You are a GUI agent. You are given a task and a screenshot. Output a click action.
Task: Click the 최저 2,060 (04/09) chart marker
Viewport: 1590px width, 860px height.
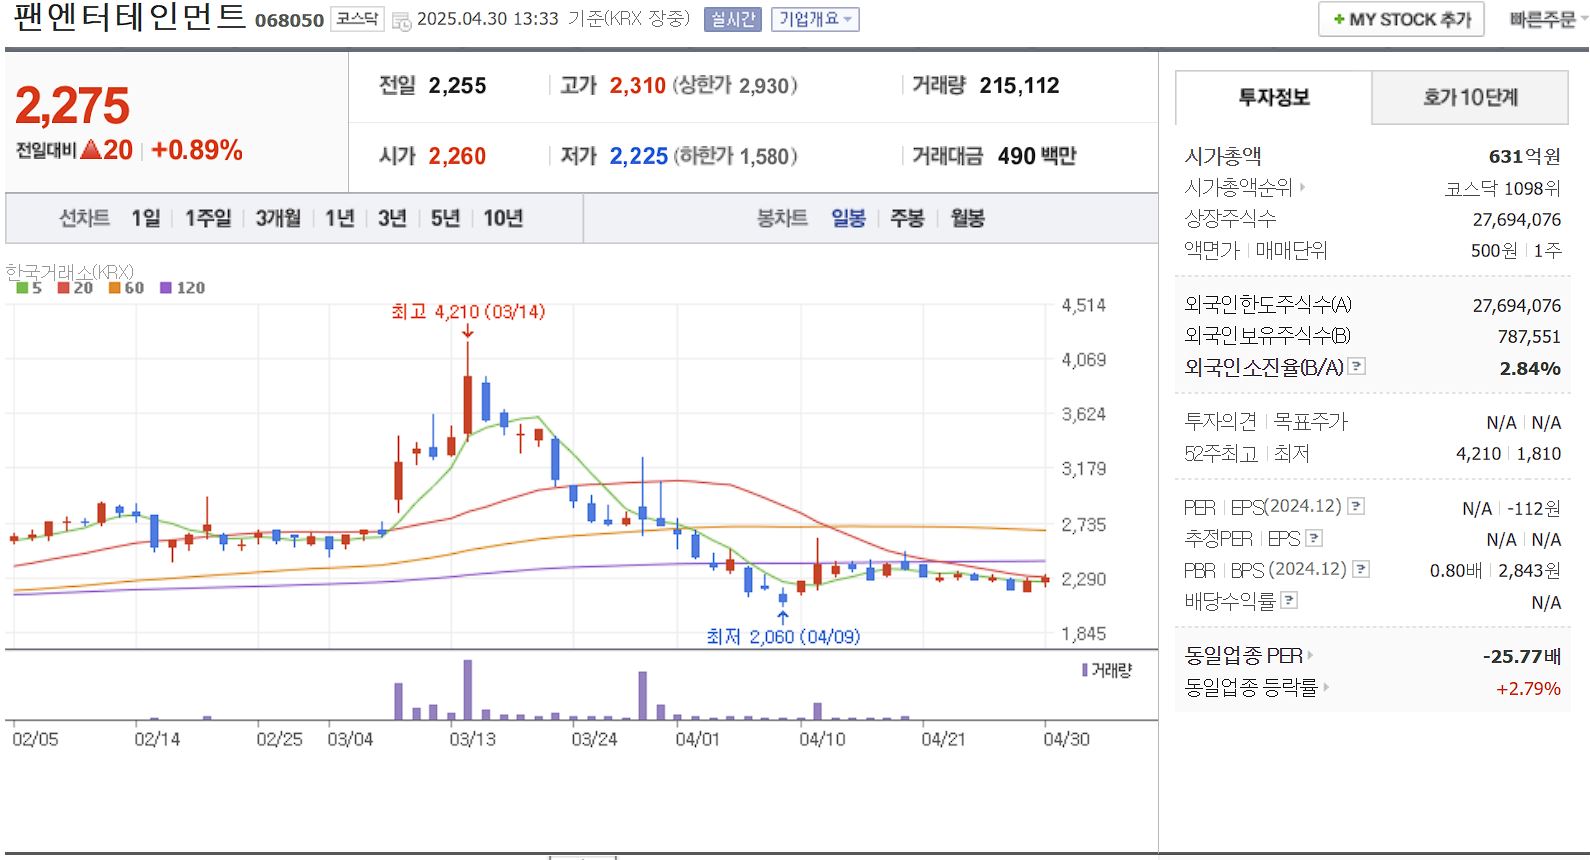pos(783,637)
